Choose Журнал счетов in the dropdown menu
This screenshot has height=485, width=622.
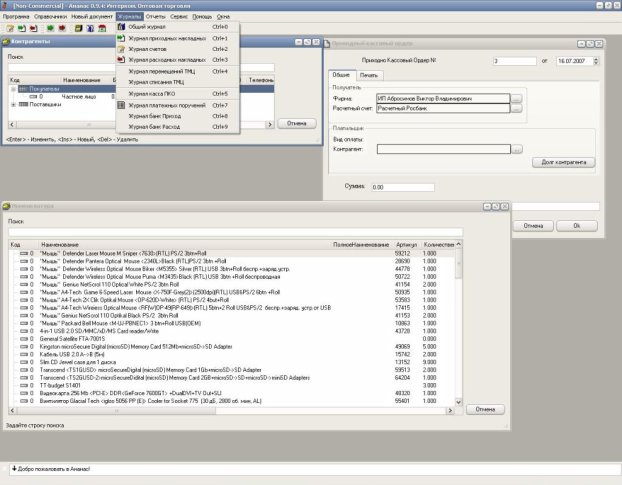(178, 49)
